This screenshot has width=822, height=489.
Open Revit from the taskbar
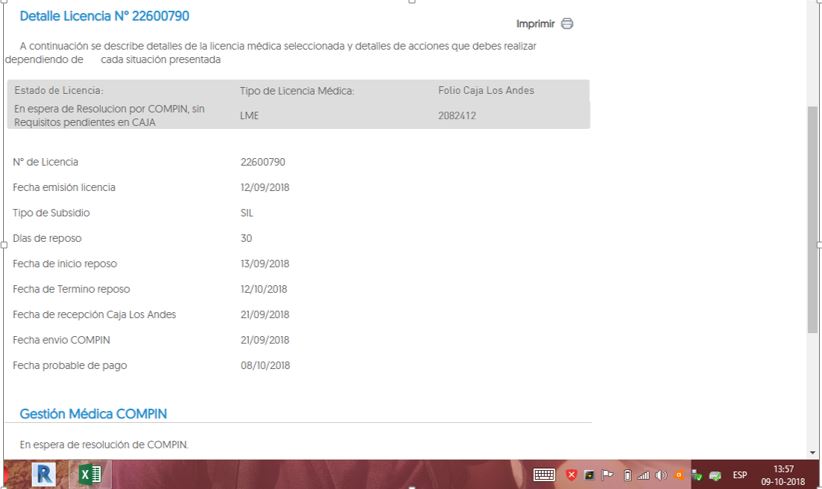point(44,475)
